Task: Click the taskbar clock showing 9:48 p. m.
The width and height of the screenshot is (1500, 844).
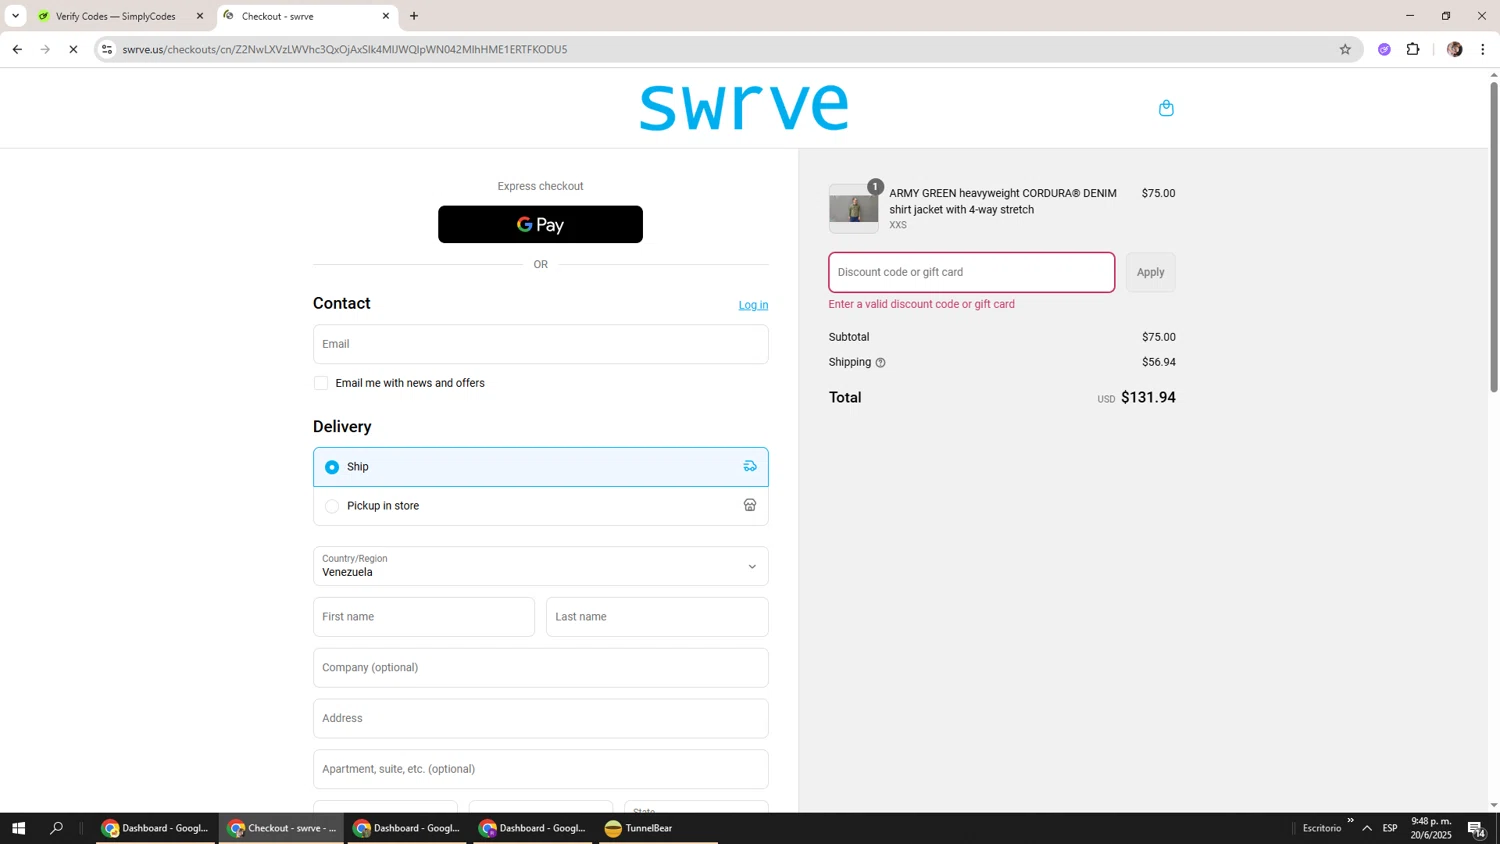Action: [1431, 828]
